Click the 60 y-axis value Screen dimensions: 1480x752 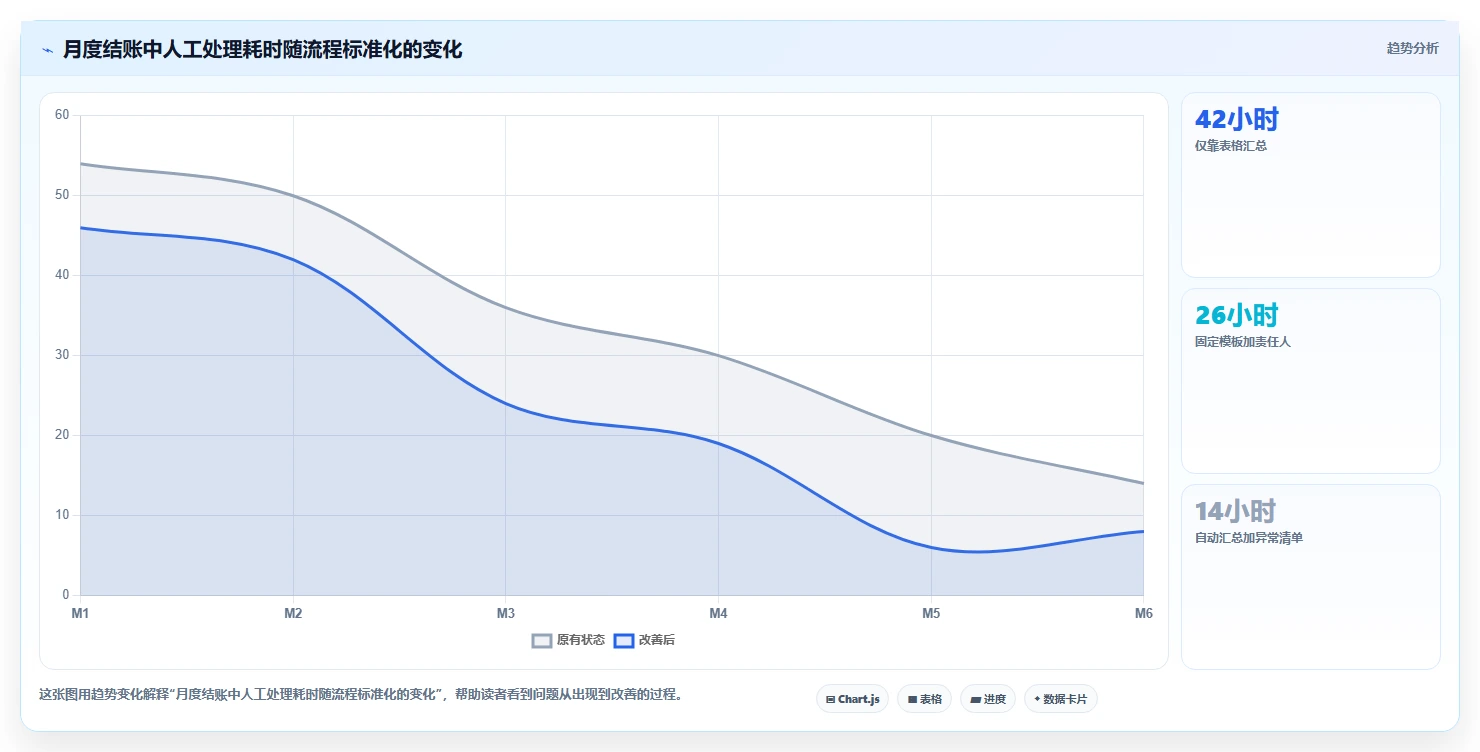(62, 115)
